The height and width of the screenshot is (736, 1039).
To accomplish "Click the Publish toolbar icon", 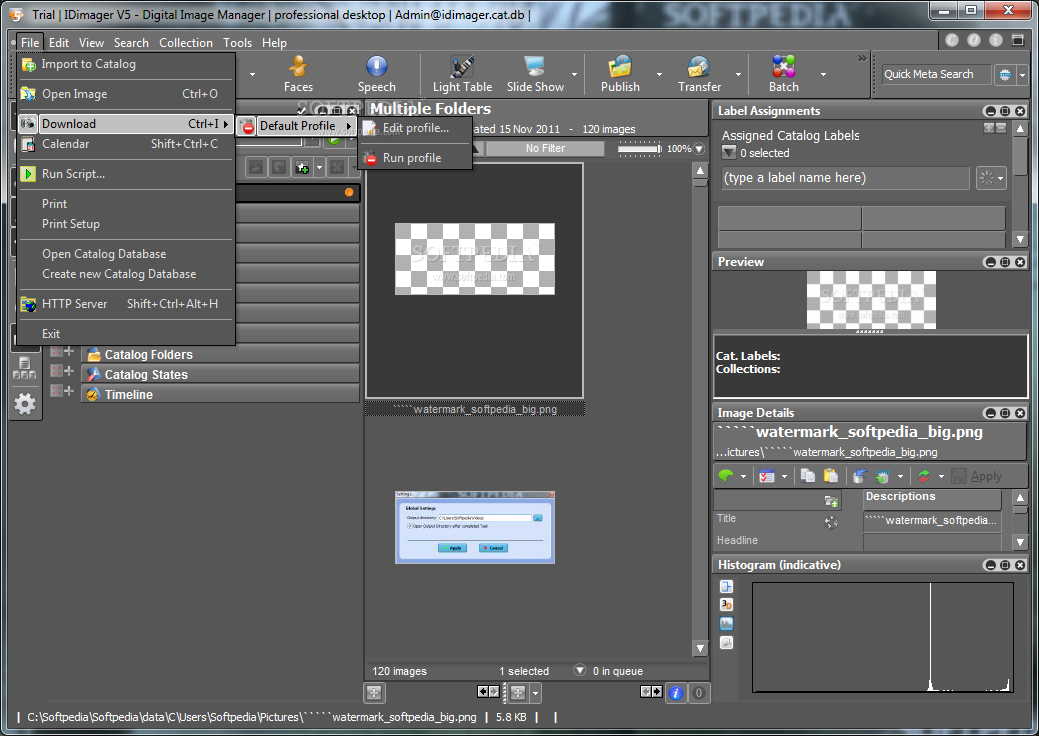I will 620,74.
